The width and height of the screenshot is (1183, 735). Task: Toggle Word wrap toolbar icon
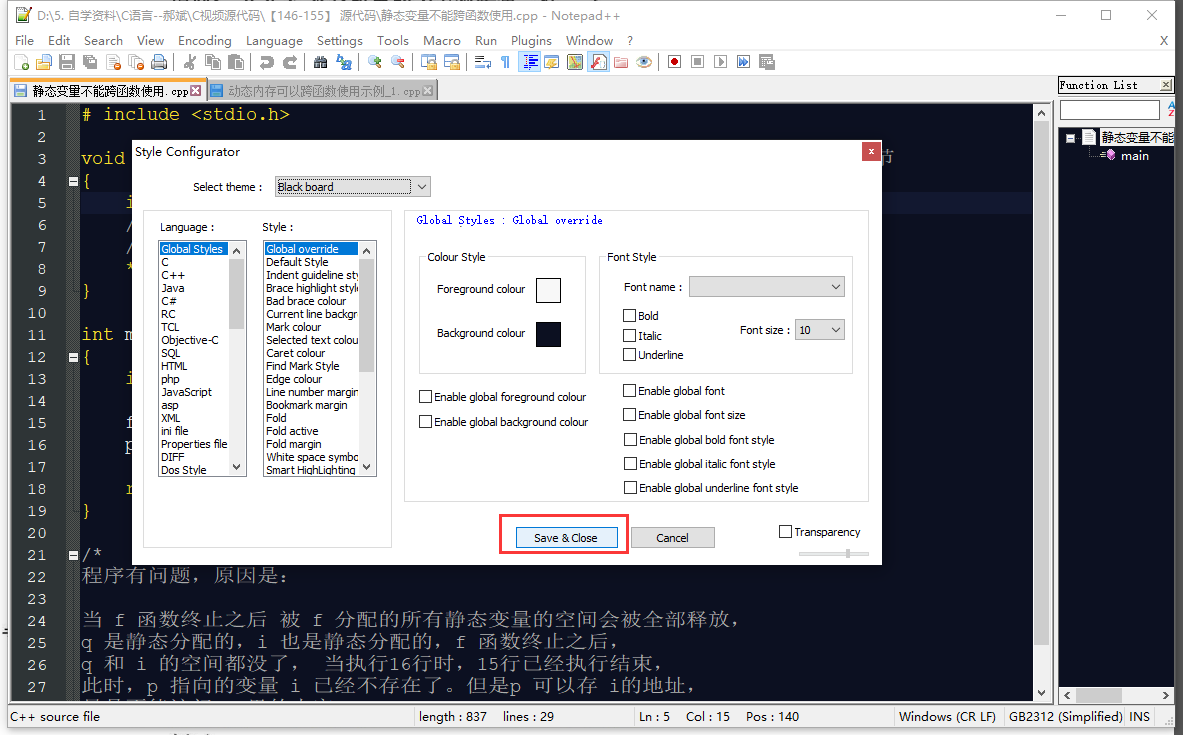[483, 63]
